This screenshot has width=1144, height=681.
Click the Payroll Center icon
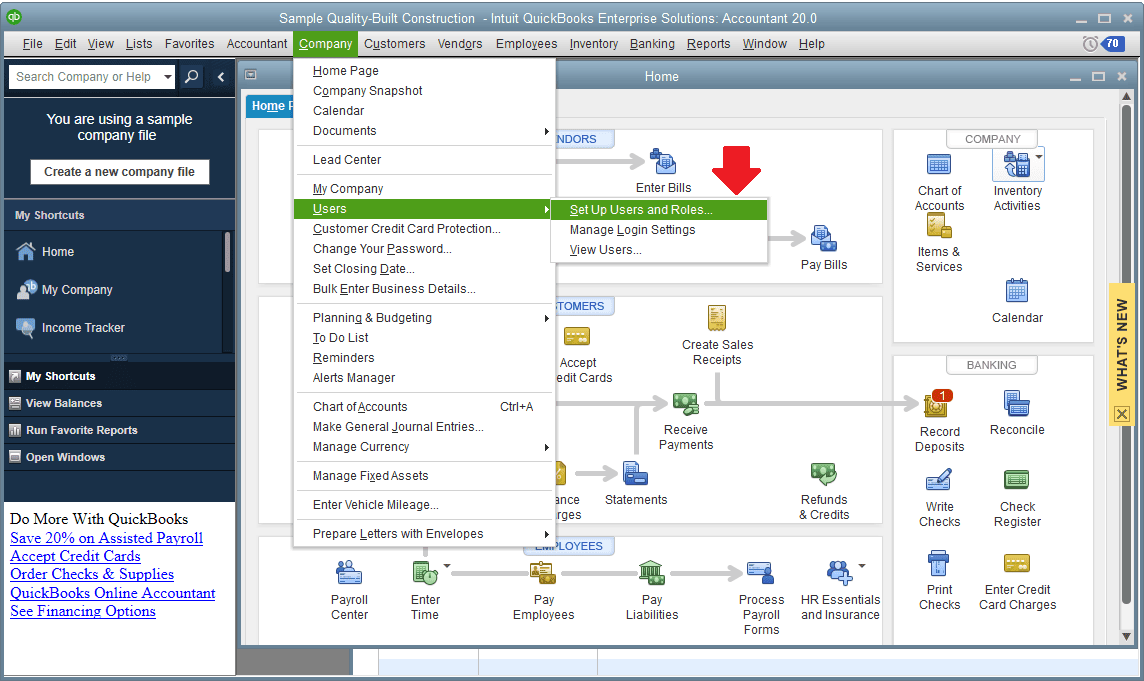tap(349, 572)
